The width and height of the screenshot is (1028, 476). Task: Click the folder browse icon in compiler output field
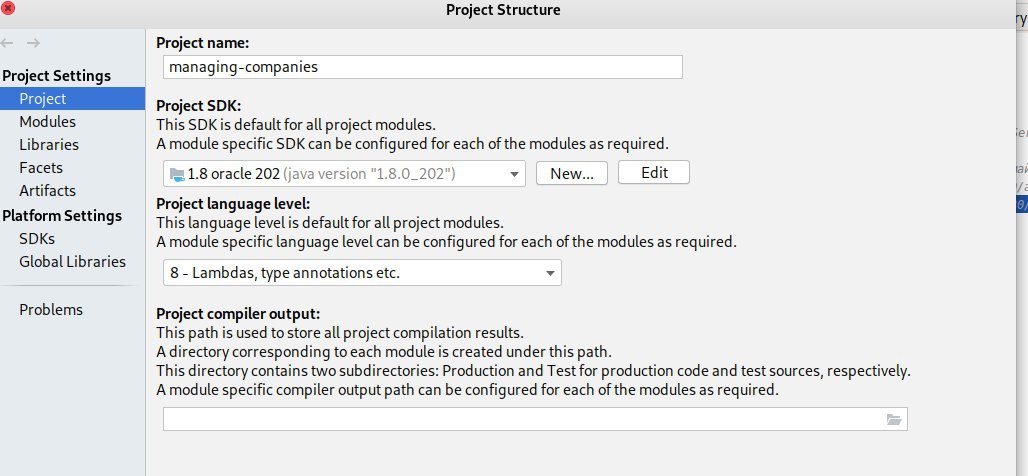pos(894,420)
